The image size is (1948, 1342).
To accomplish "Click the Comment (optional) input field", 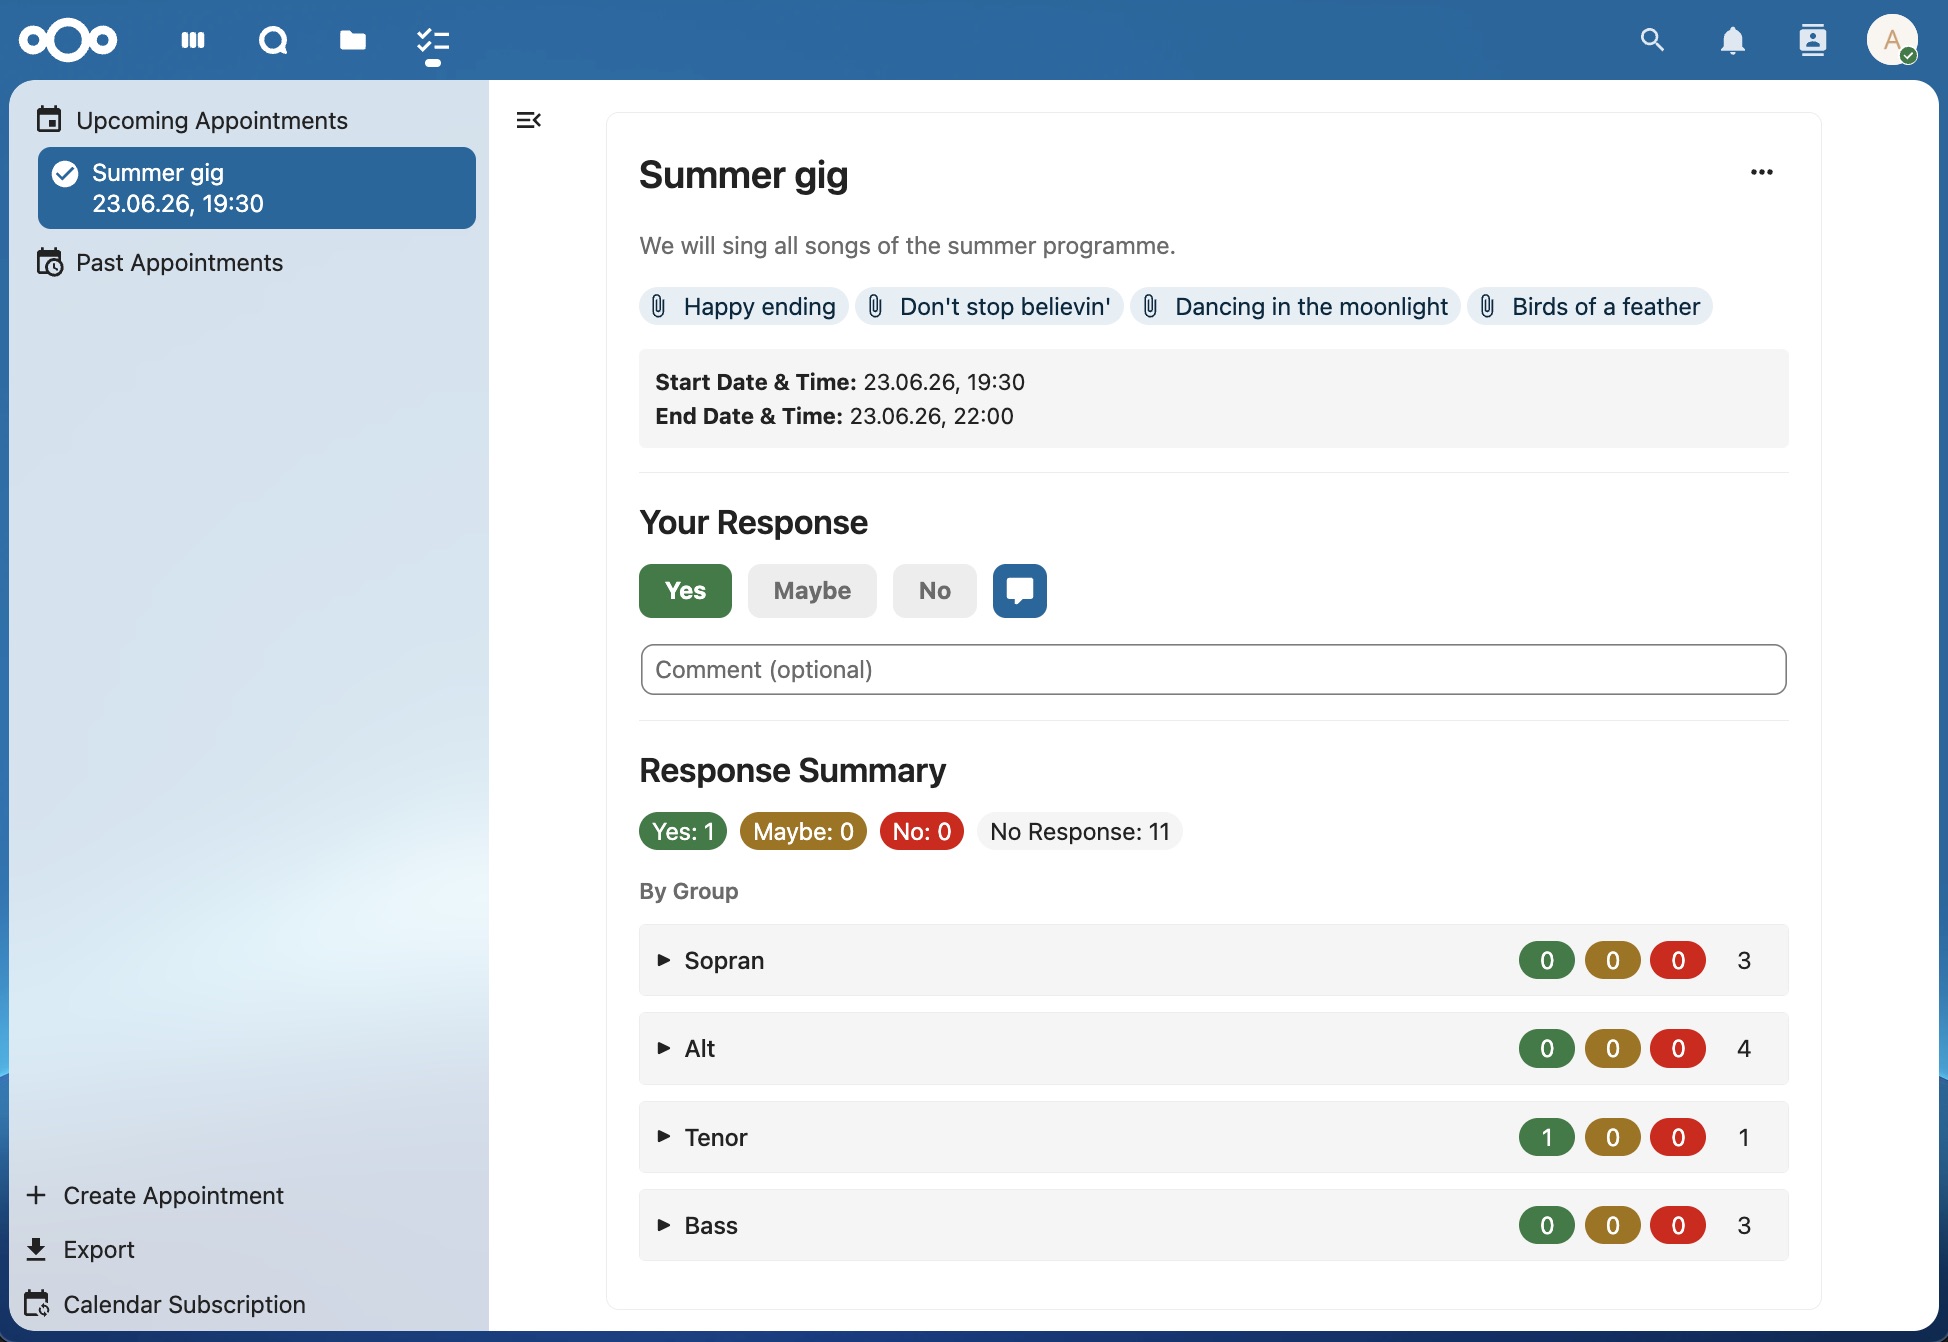I will tap(1213, 669).
